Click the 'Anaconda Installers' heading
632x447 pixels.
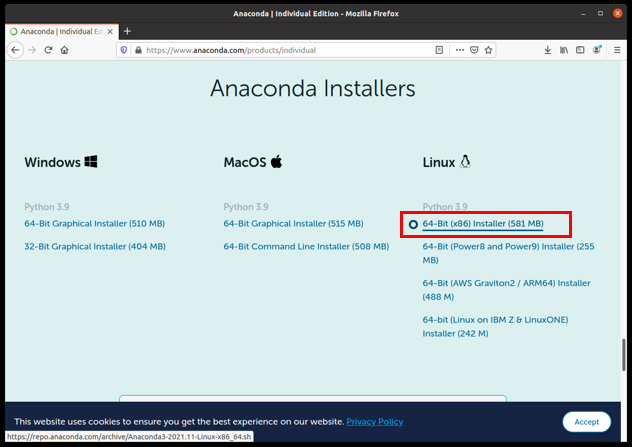pos(313,88)
